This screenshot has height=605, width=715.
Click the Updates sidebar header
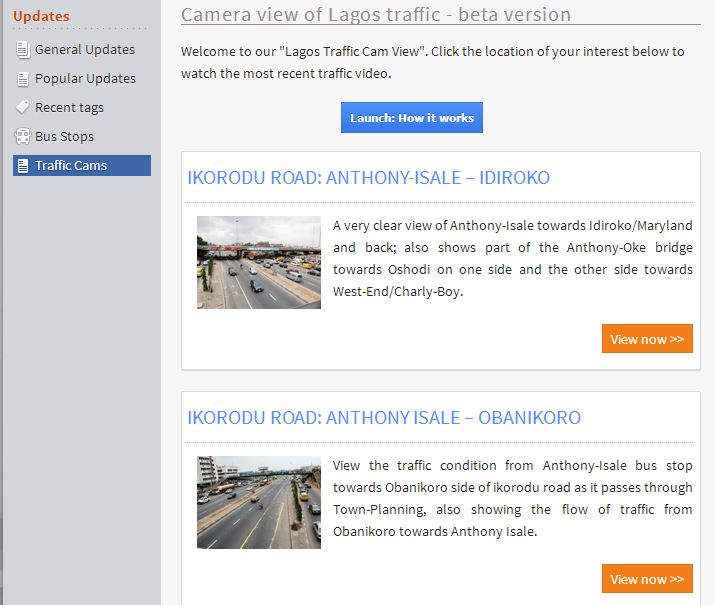click(41, 16)
